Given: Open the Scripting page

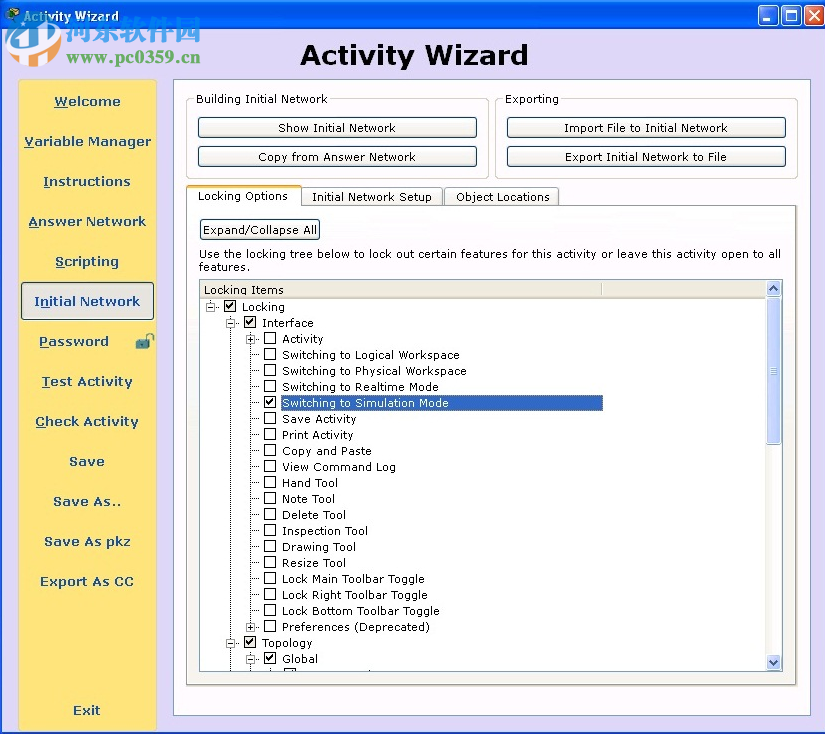Looking at the screenshot, I should [87, 262].
